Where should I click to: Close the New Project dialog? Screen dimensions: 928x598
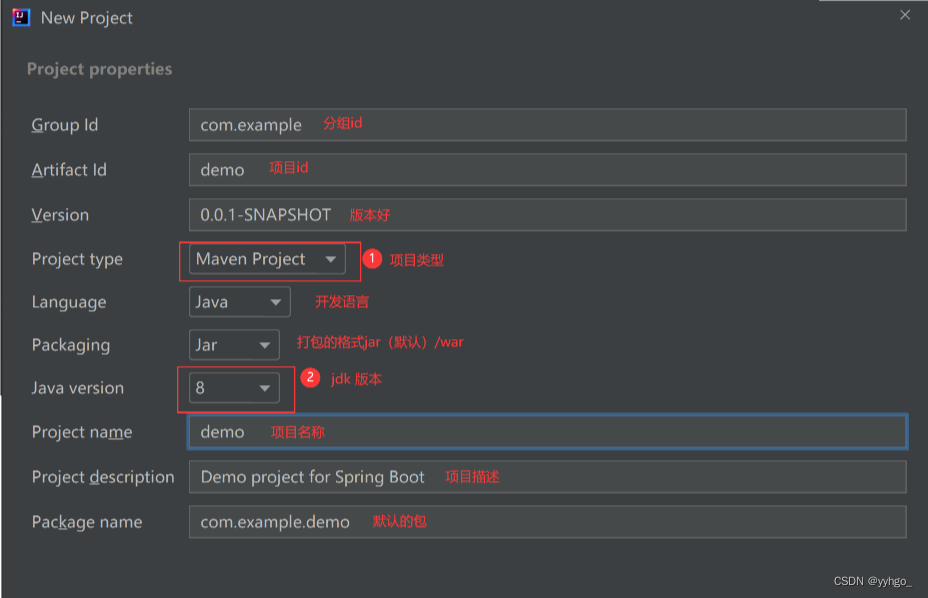[x=905, y=15]
